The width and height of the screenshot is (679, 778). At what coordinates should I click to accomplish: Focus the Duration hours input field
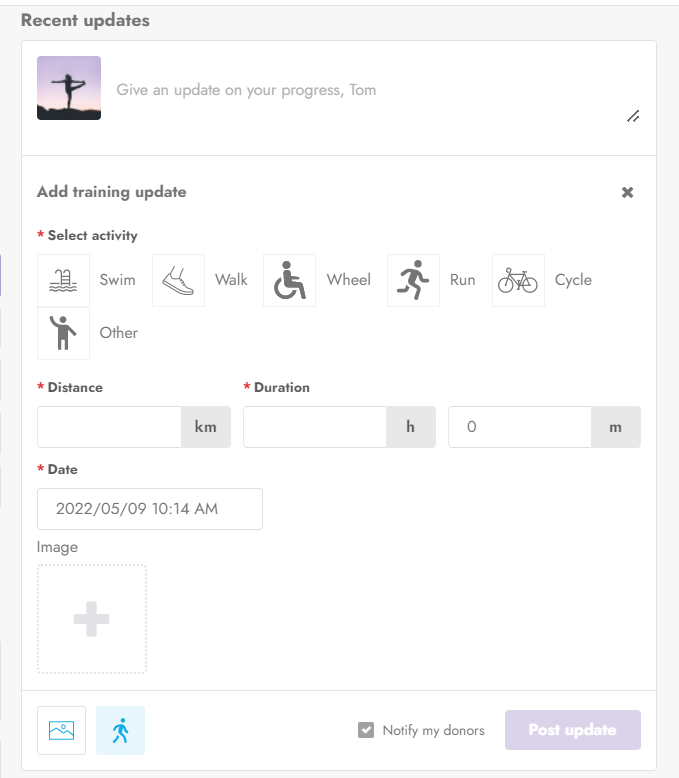point(315,427)
